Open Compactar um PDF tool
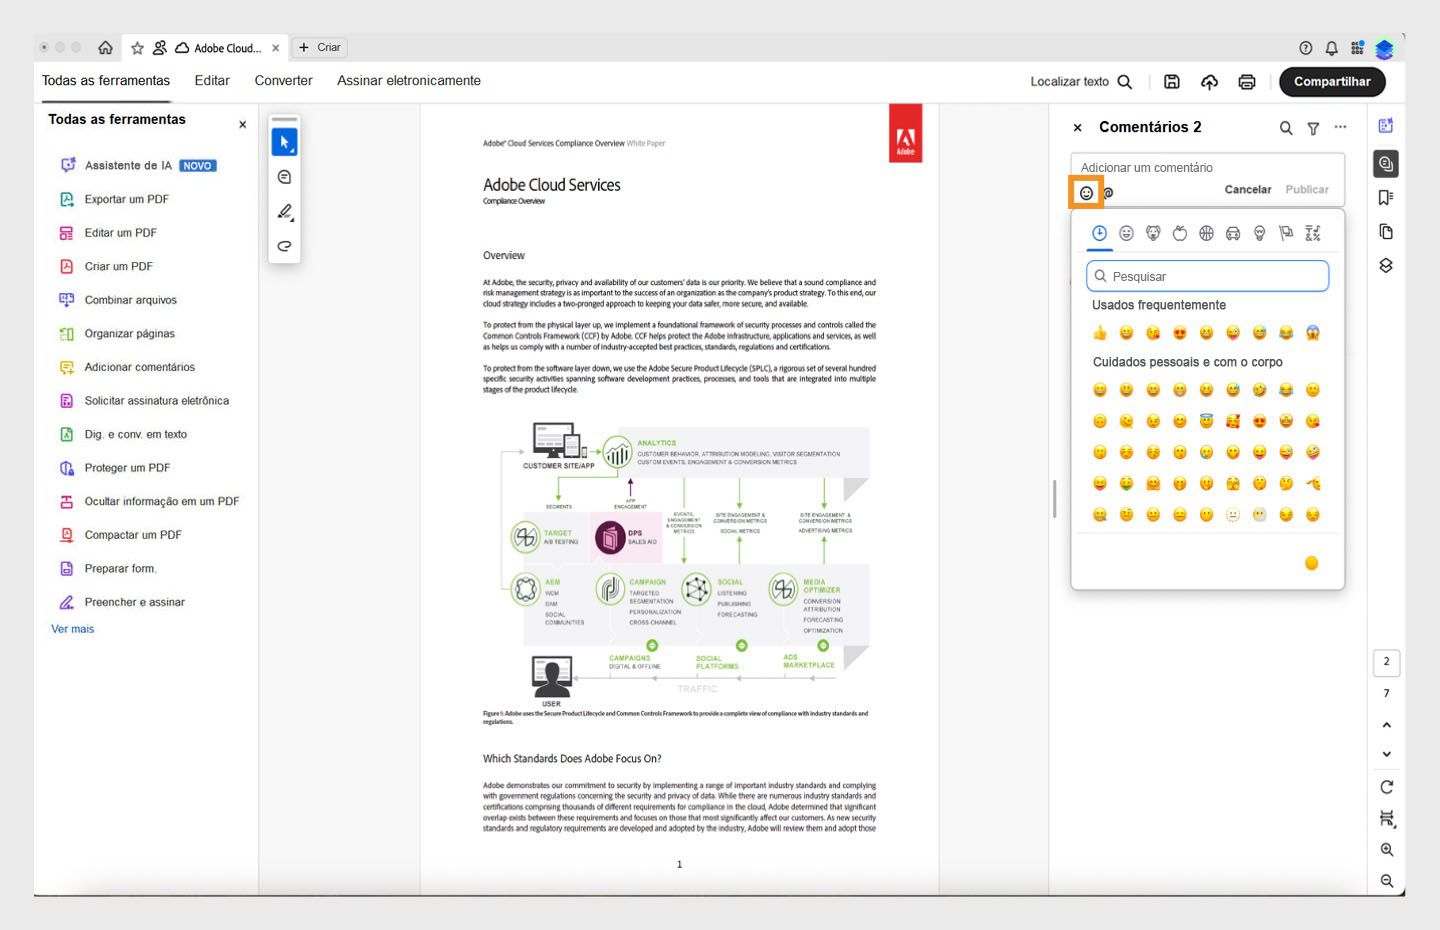This screenshot has height=930, width=1440. (121, 535)
